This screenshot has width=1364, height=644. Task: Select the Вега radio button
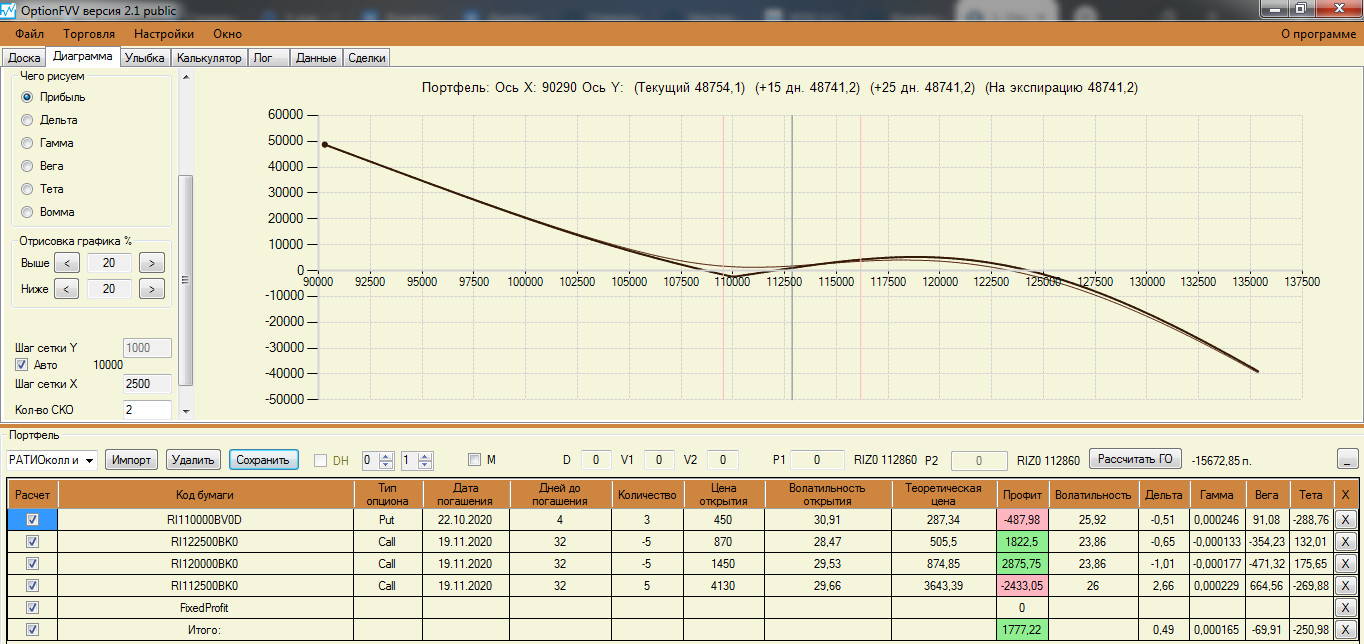point(27,166)
